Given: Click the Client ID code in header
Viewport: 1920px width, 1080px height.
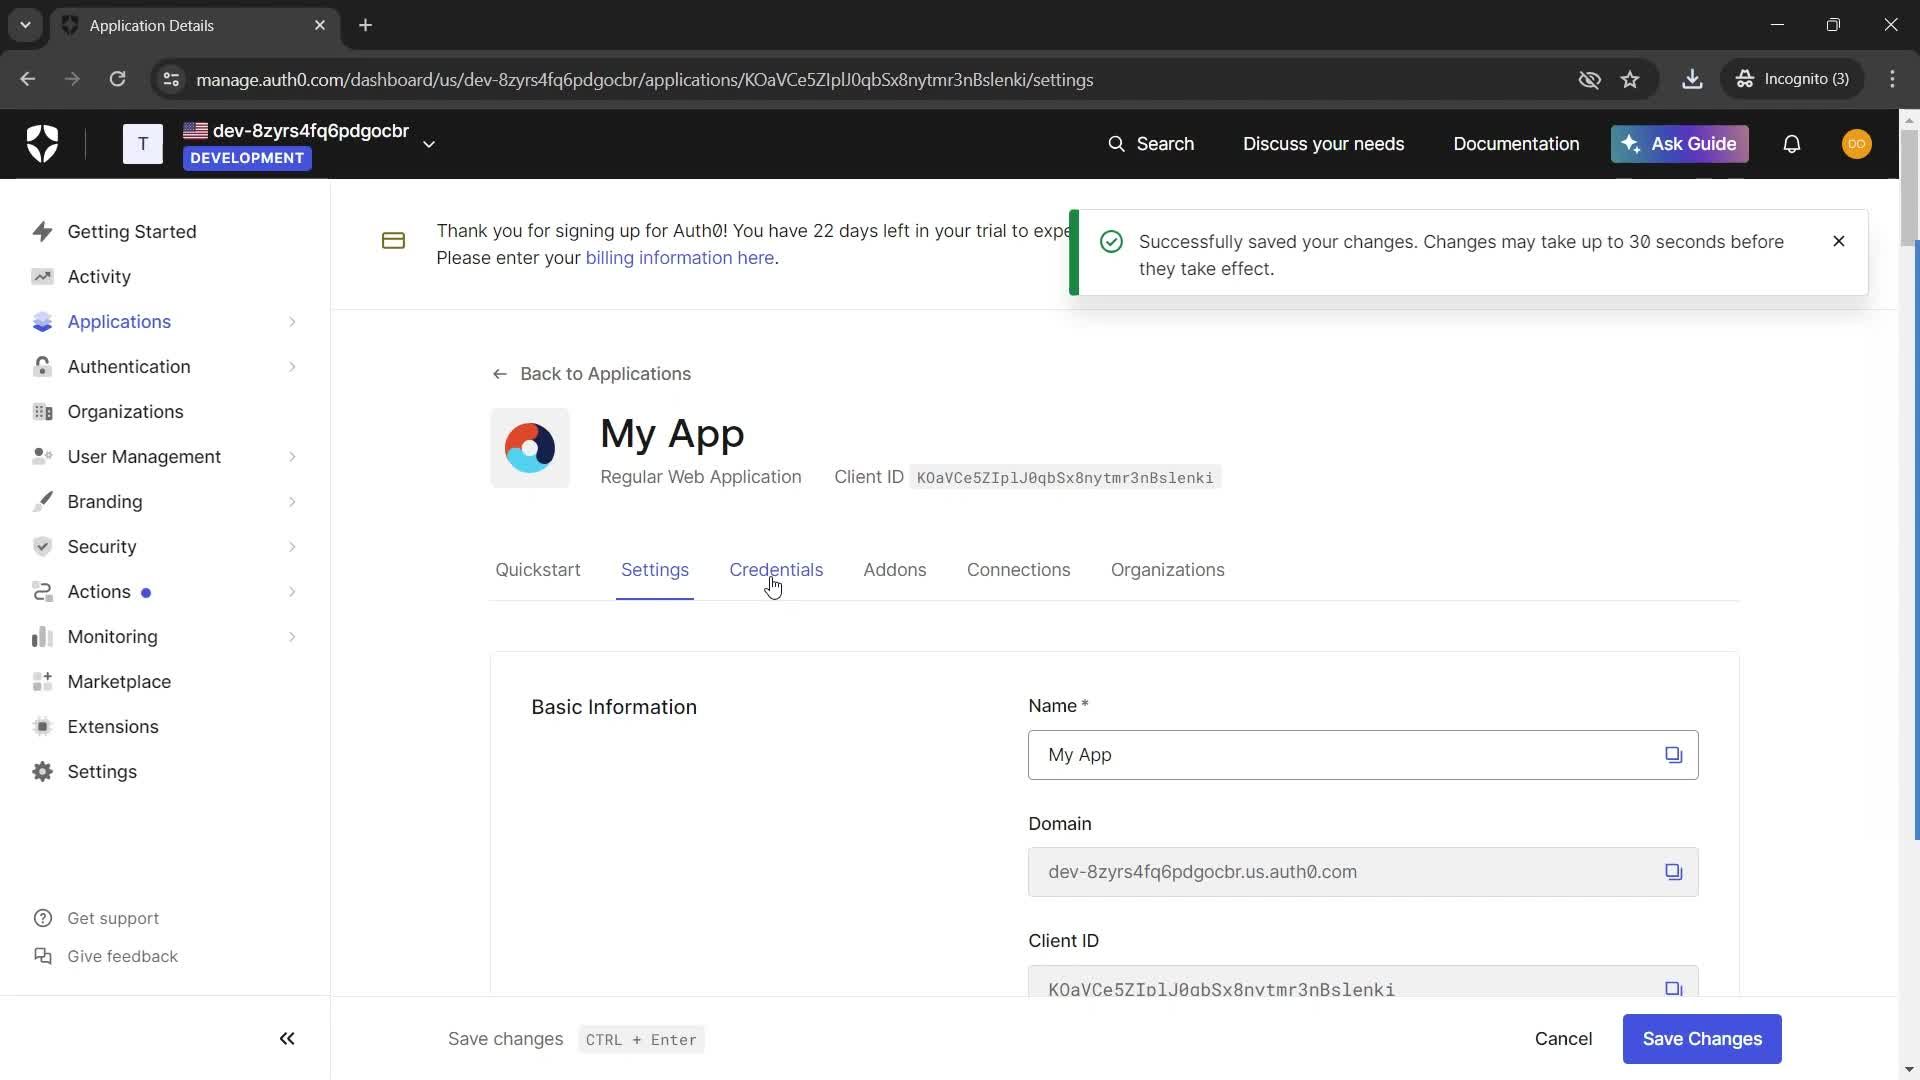Looking at the screenshot, I should coord(1065,478).
